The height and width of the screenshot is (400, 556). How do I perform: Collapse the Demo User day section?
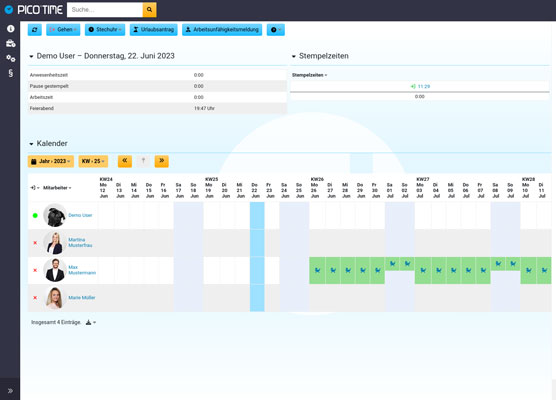pyautogui.click(x=31, y=56)
